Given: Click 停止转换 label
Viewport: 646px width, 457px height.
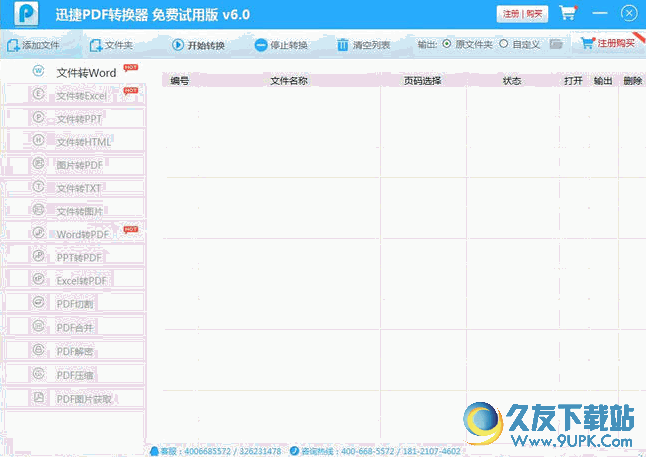Looking at the screenshot, I should click(x=289, y=45).
